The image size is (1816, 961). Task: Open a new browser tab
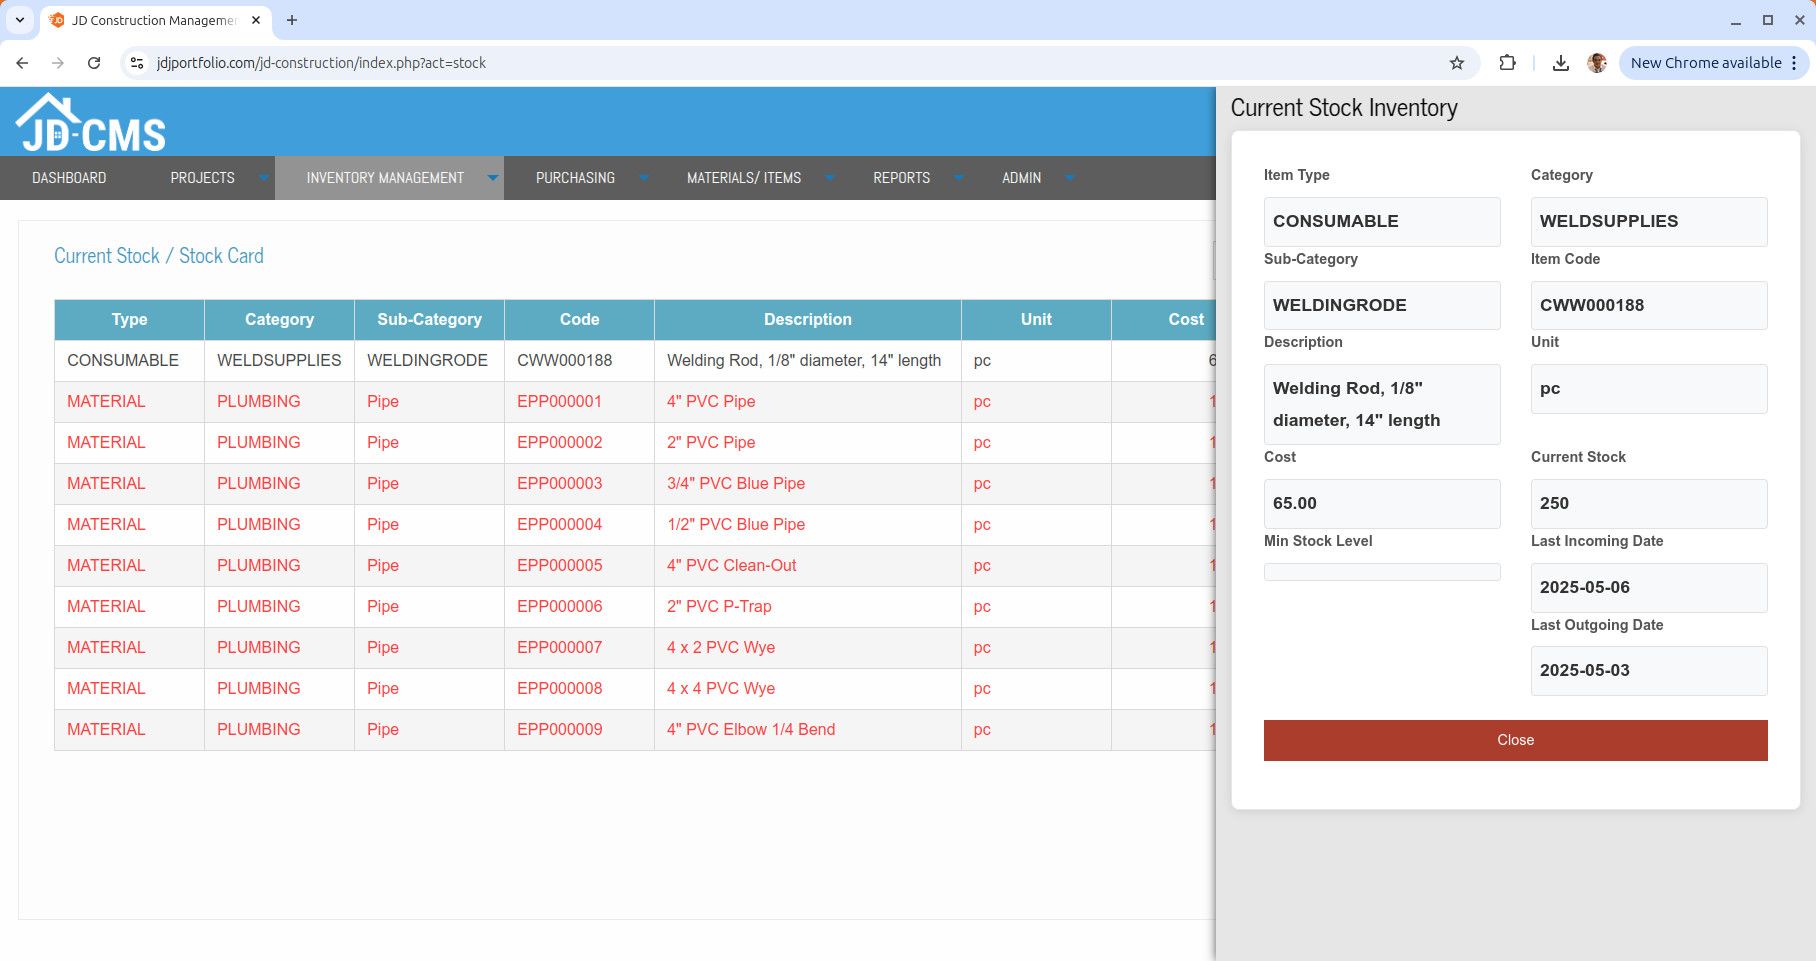pyautogui.click(x=292, y=20)
